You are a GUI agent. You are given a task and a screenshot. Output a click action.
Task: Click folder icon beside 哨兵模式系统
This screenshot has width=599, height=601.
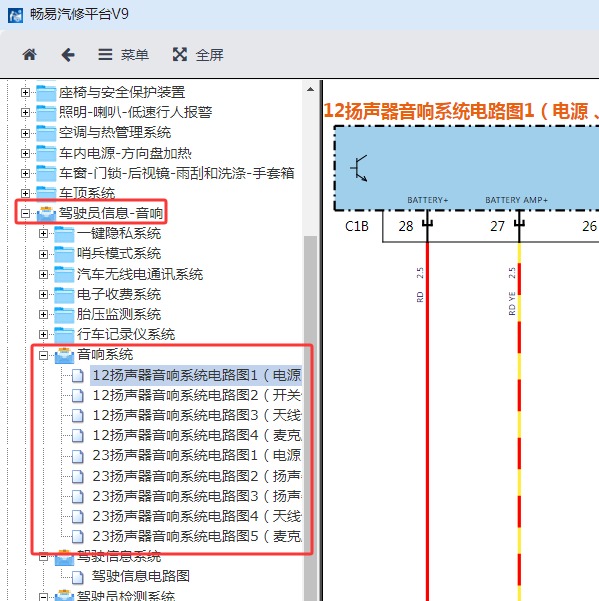point(64,254)
